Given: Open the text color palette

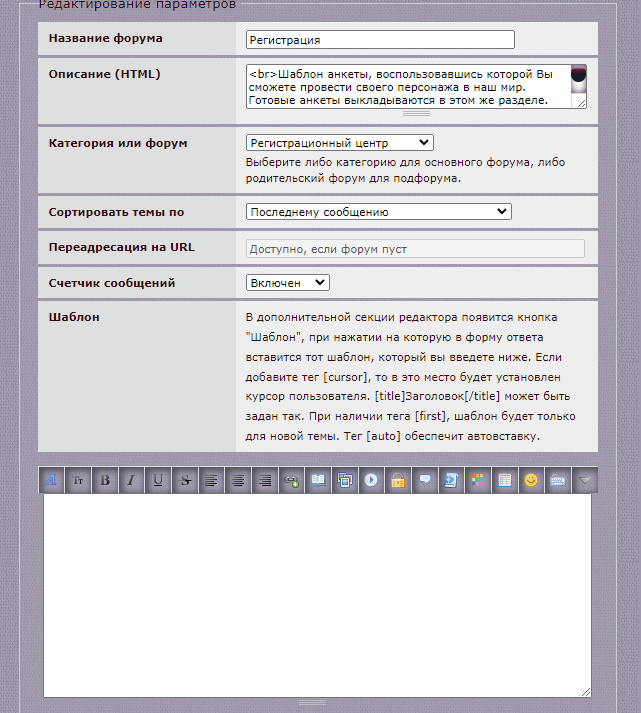Looking at the screenshot, I should [x=479, y=480].
